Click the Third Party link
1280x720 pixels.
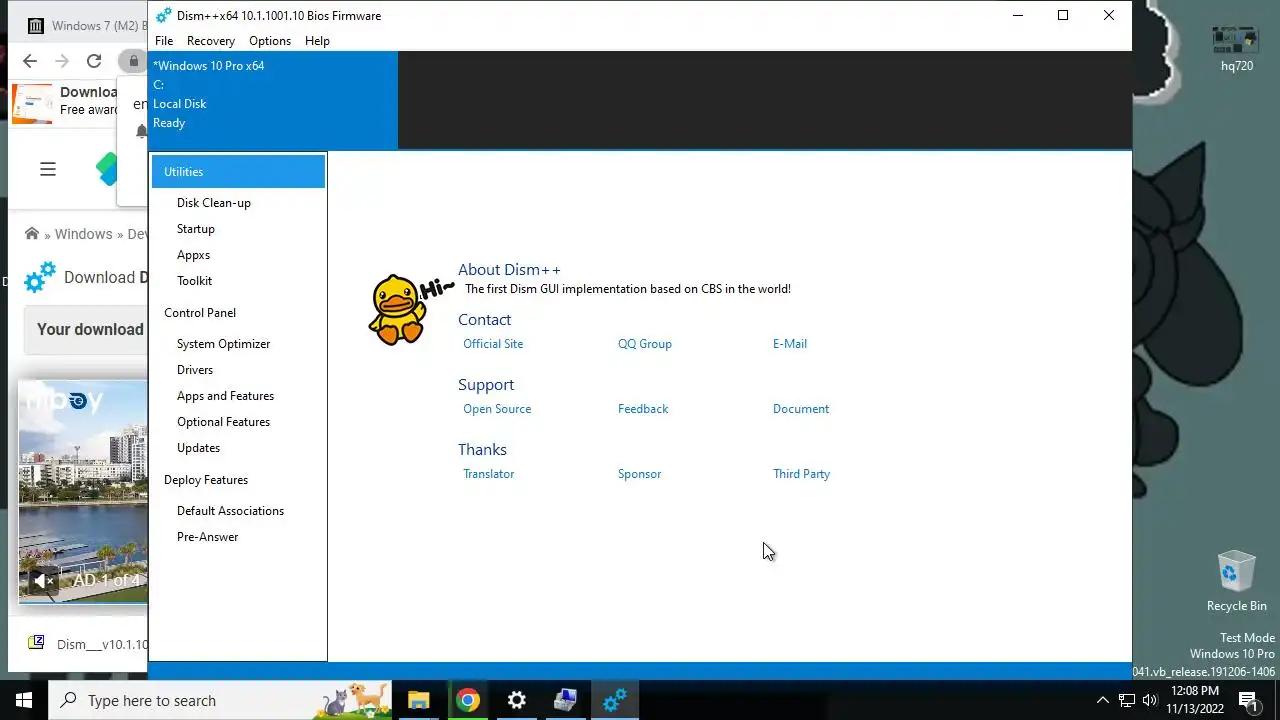click(x=801, y=474)
